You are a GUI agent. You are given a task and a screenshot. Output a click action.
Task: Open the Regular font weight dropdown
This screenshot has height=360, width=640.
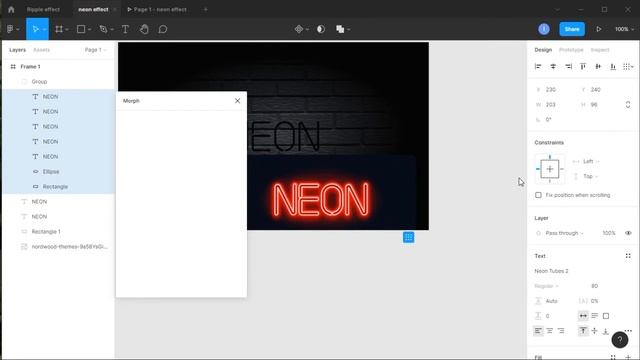click(546, 286)
